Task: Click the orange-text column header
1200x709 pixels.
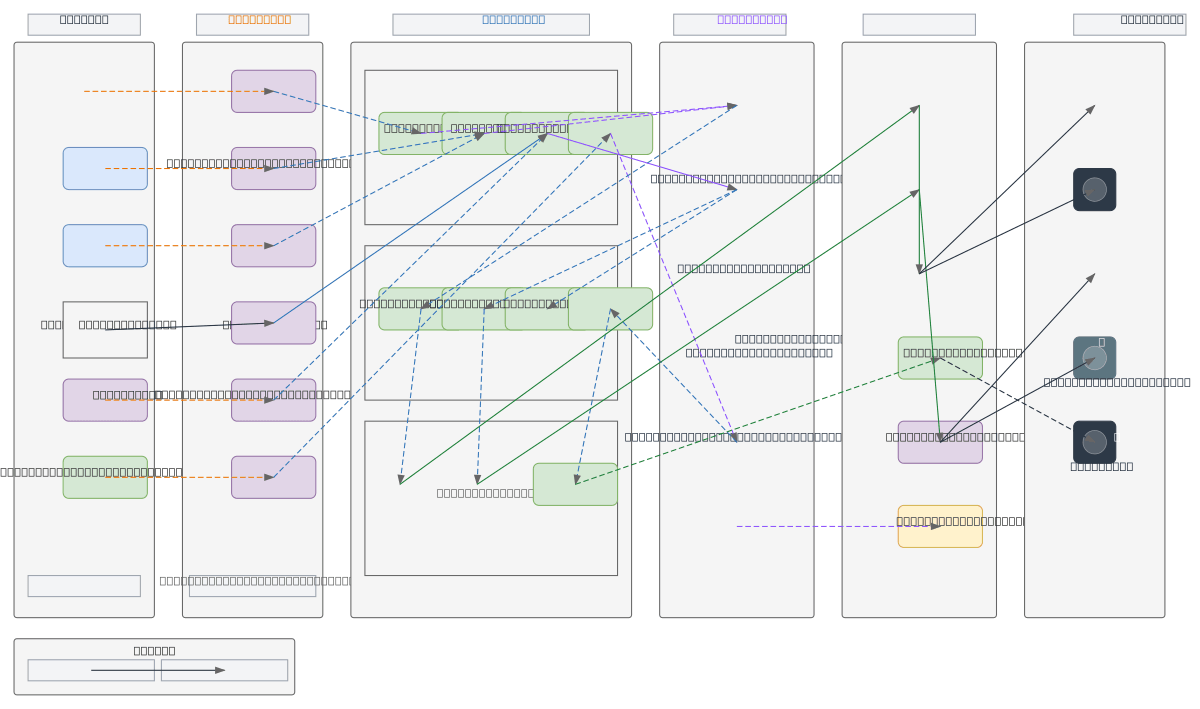Action: click(252, 24)
